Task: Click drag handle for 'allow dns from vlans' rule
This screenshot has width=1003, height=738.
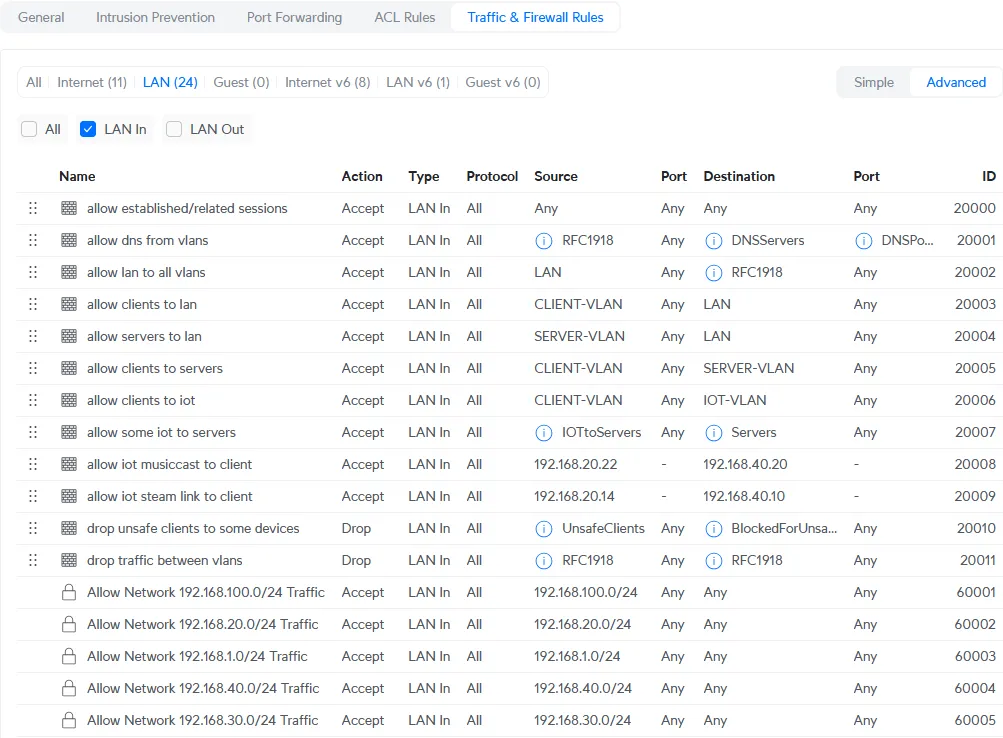Action: tap(33, 240)
